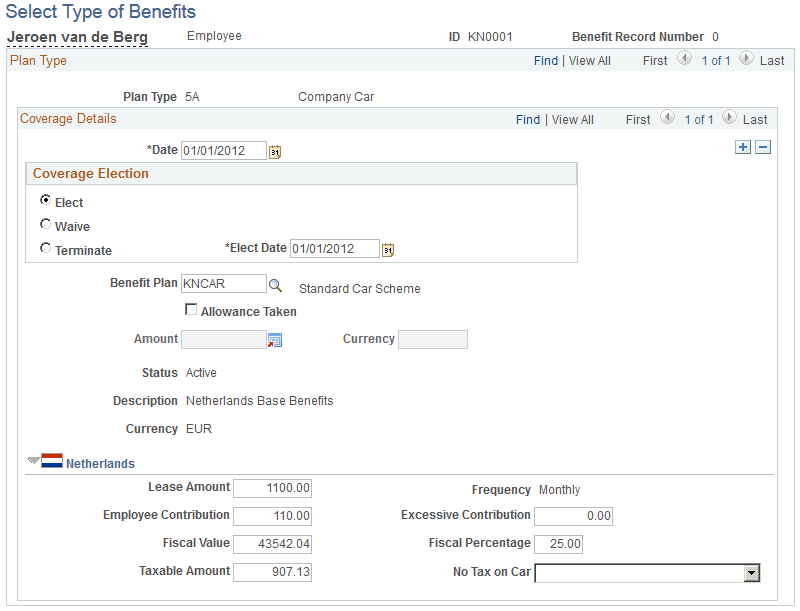Click View All in the Plan Type bar

coord(589,60)
